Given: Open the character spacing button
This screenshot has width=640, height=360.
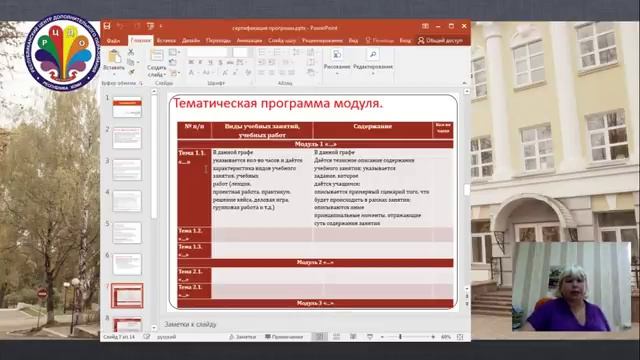Looking at the screenshot, I should (x=241, y=62).
